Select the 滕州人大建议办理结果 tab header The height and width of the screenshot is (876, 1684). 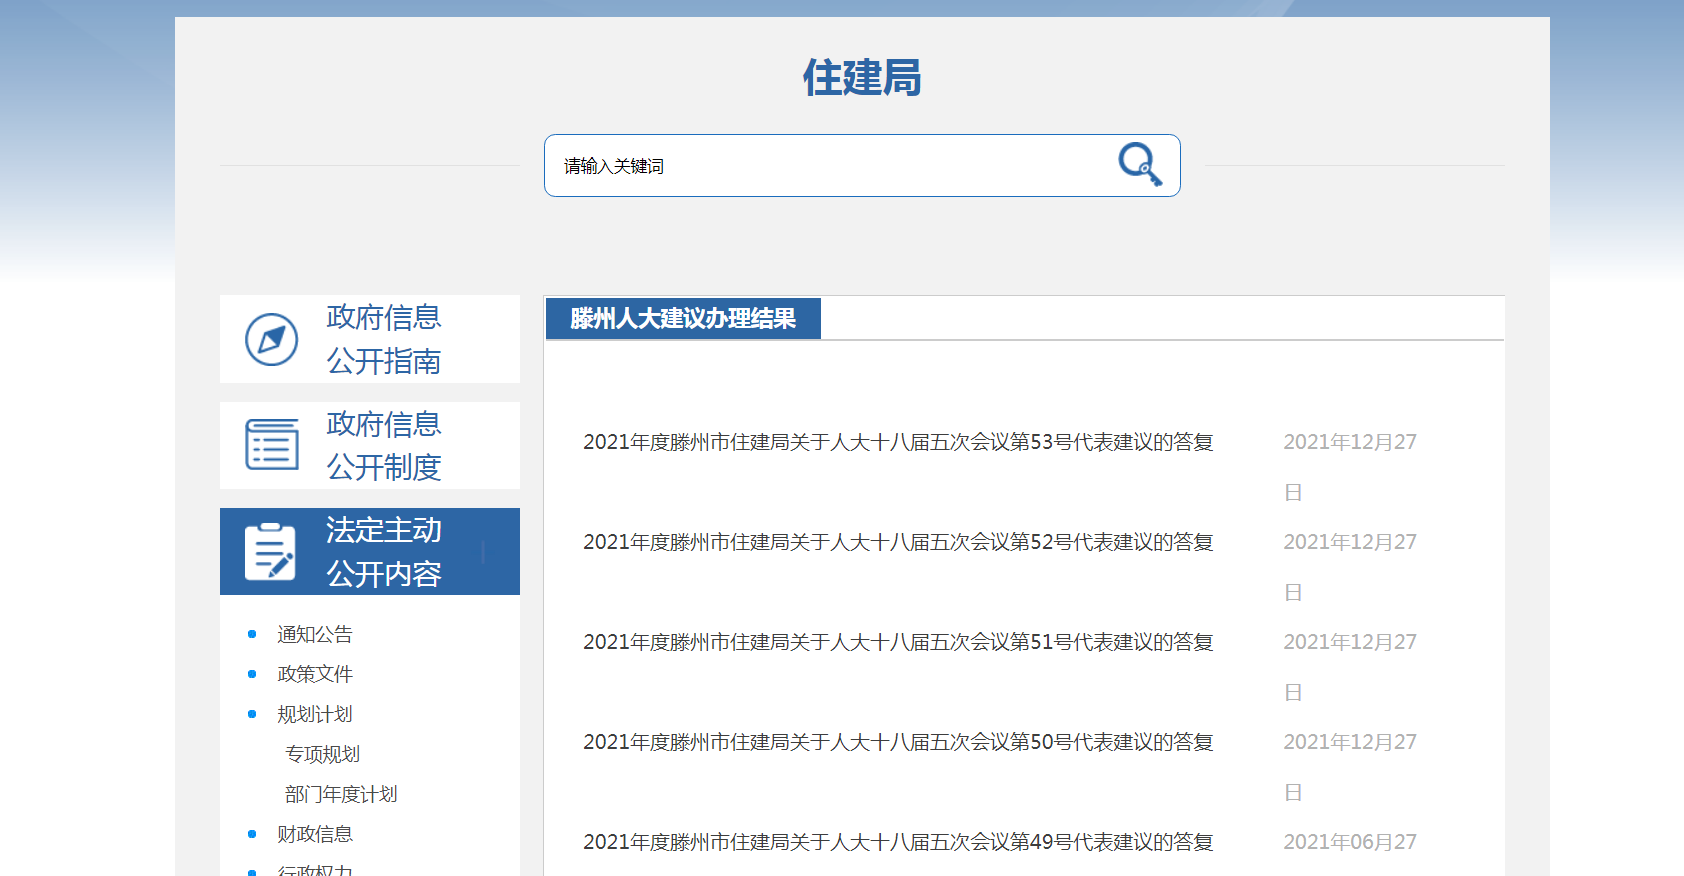[x=683, y=318]
